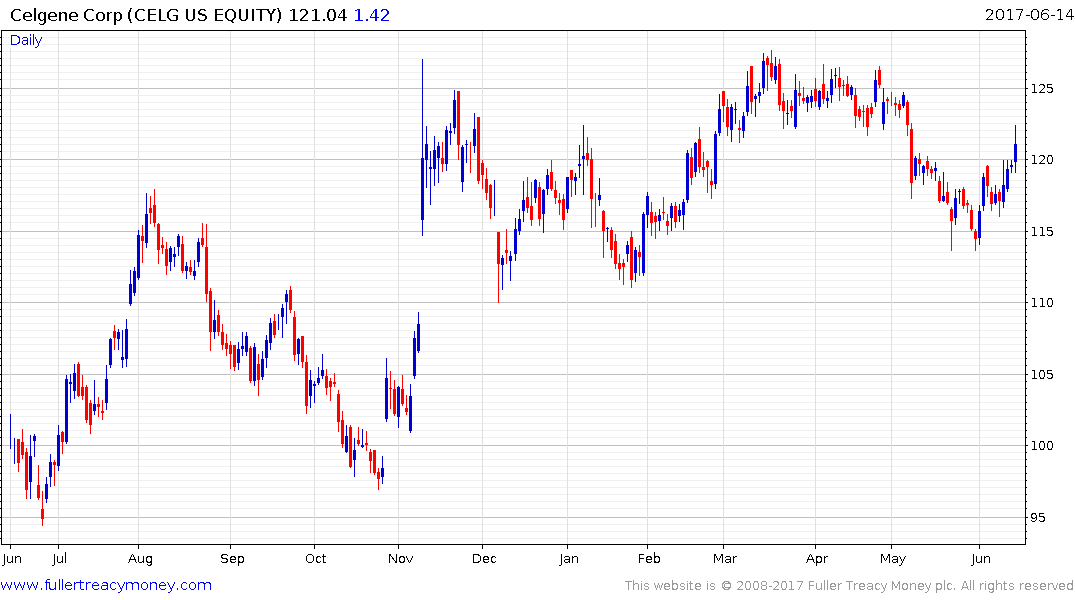
Task: Select the Sep marker on the time axis
Action: tap(232, 558)
